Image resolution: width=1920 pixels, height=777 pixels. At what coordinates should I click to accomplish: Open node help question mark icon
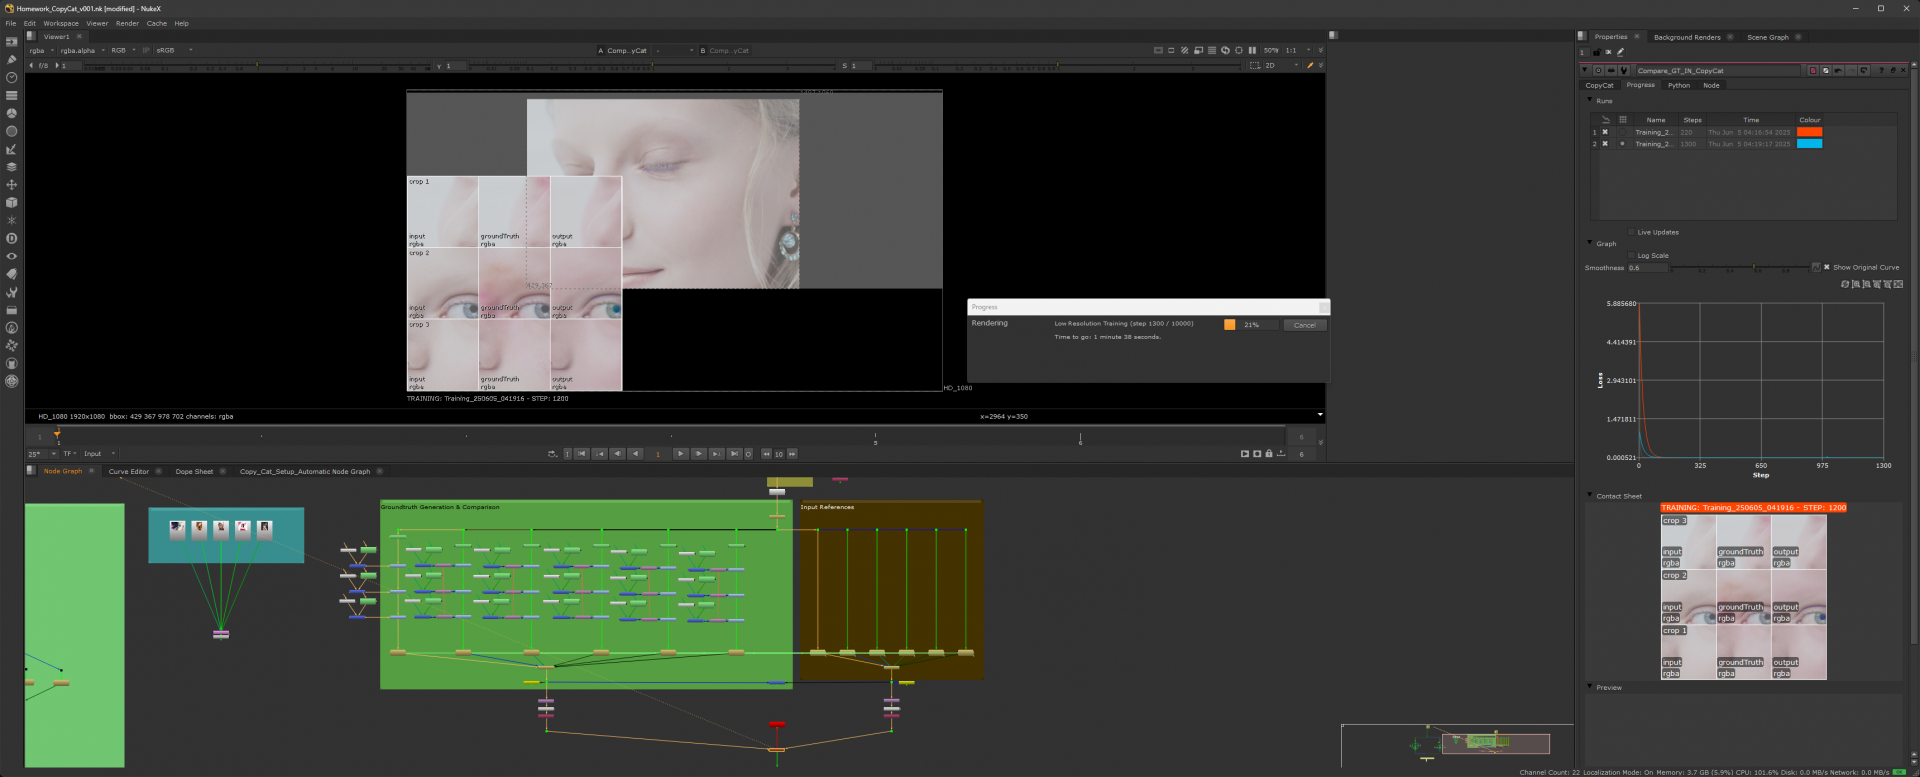coord(1881,71)
